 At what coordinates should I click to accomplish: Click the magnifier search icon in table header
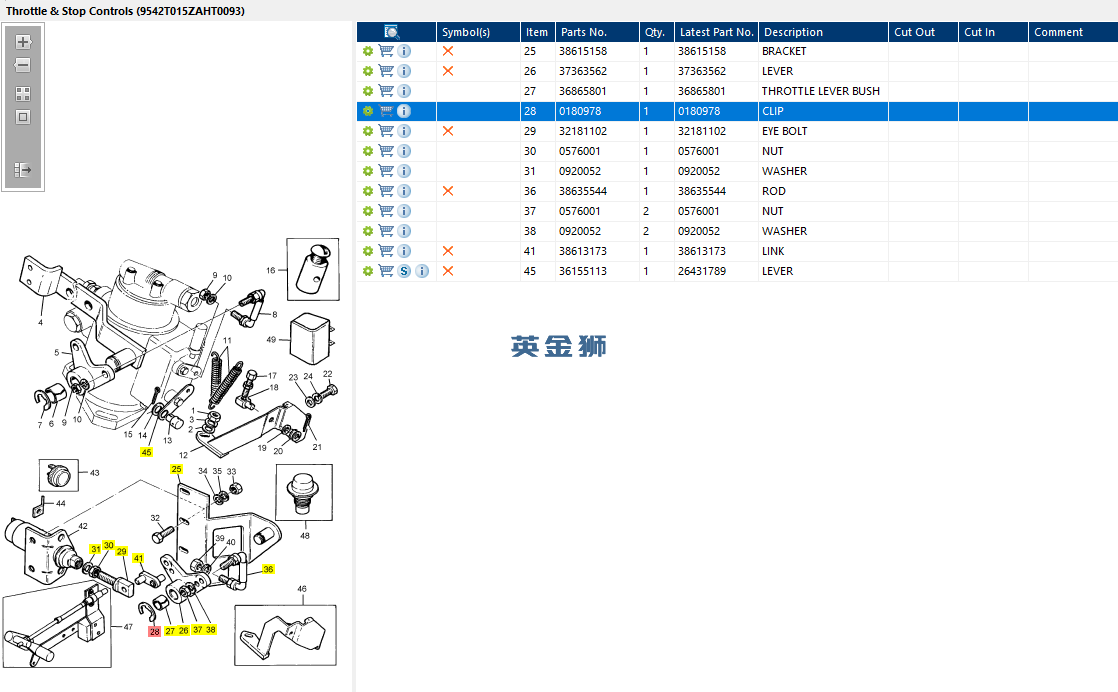tap(391, 32)
